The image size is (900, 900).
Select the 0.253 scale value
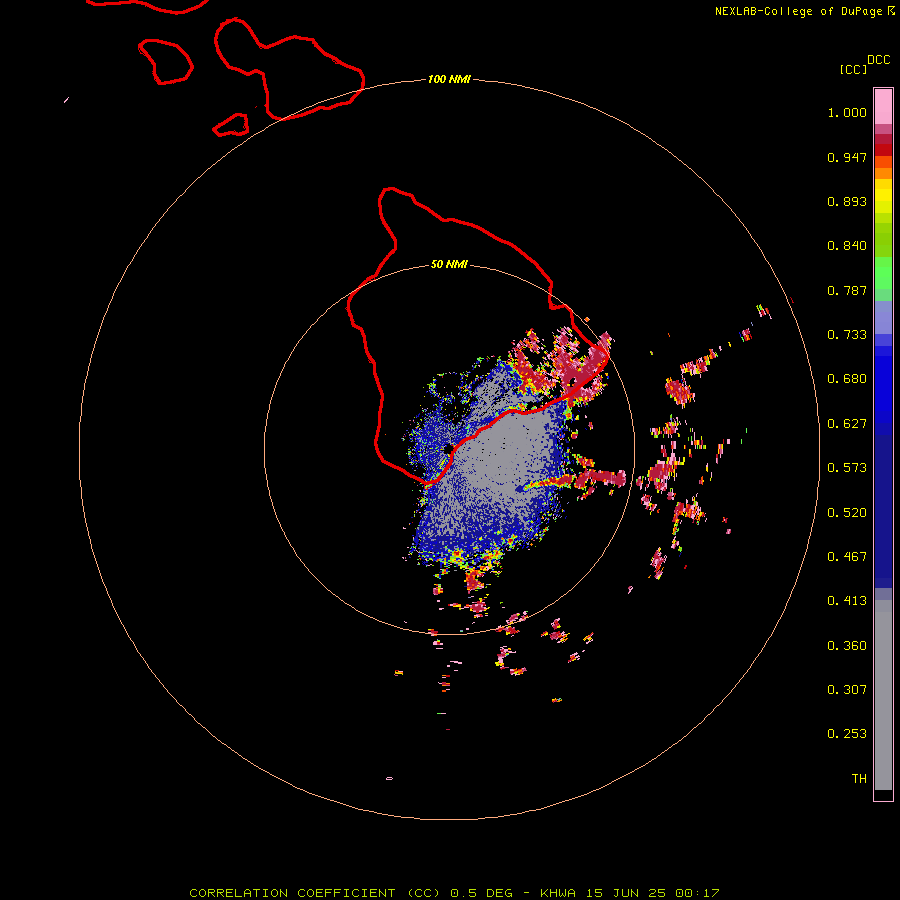(847, 734)
